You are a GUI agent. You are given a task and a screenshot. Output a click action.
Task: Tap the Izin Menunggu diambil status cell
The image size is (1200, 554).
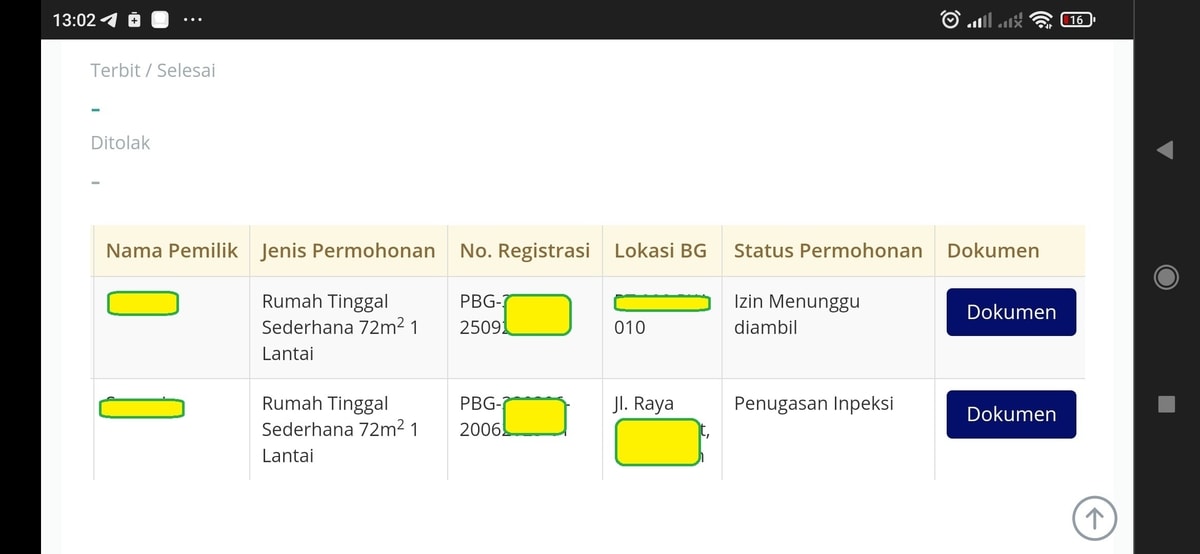(797, 314)
